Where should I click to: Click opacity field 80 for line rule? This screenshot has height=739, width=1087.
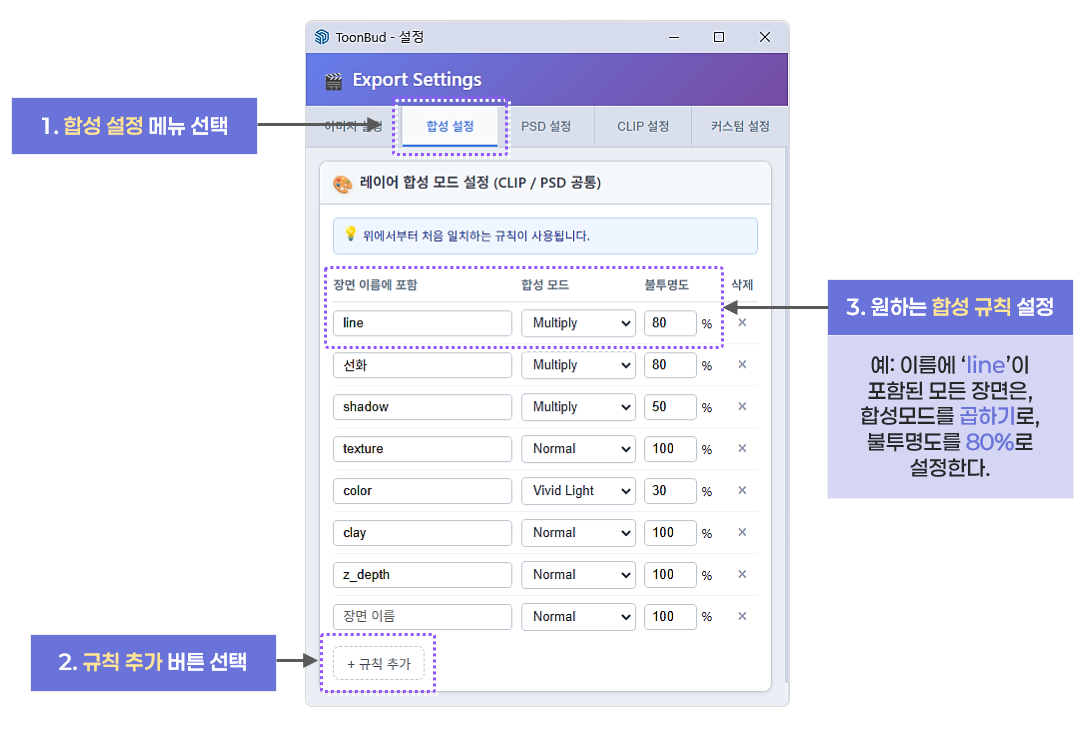click(670, 323)
